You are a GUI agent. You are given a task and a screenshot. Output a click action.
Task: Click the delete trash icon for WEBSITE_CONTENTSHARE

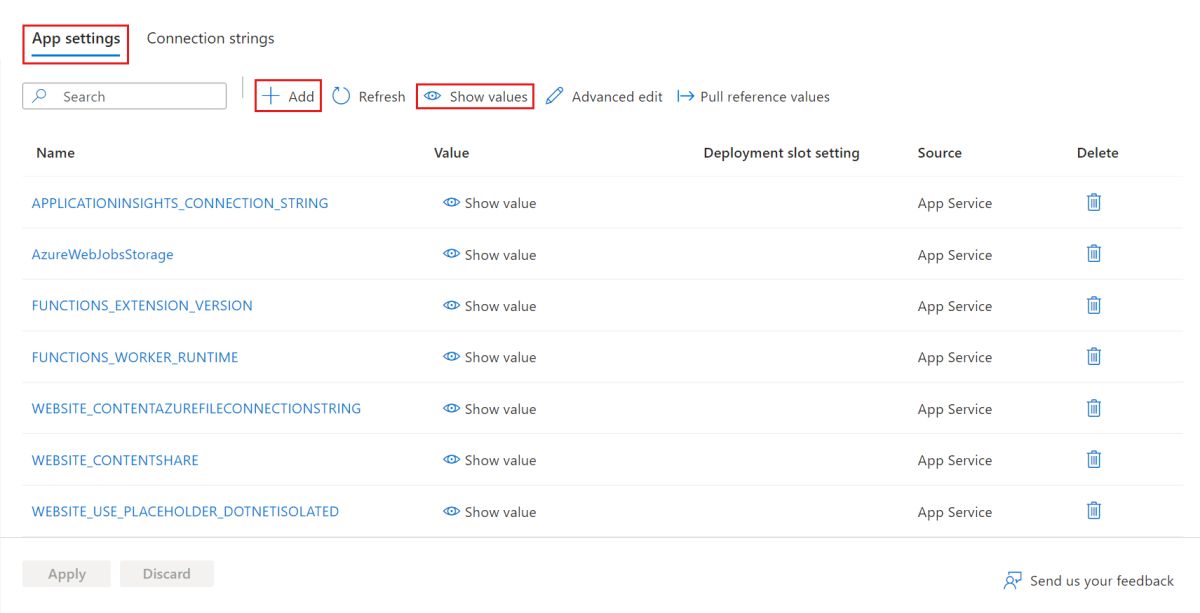1093,459
